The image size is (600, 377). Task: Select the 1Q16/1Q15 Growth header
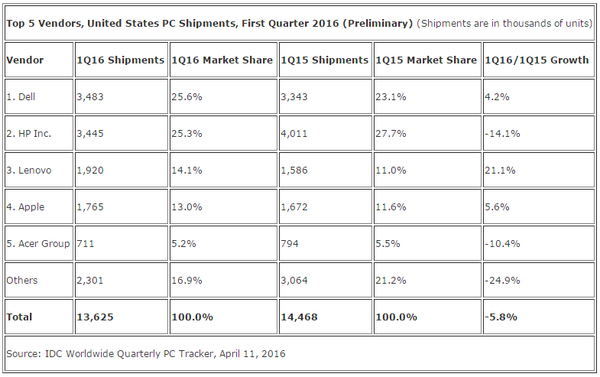click(x=539, y=60)
